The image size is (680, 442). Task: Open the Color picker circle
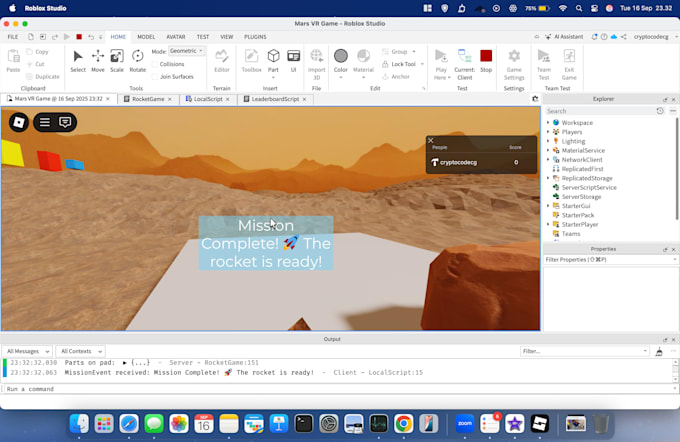pos(341,56)
